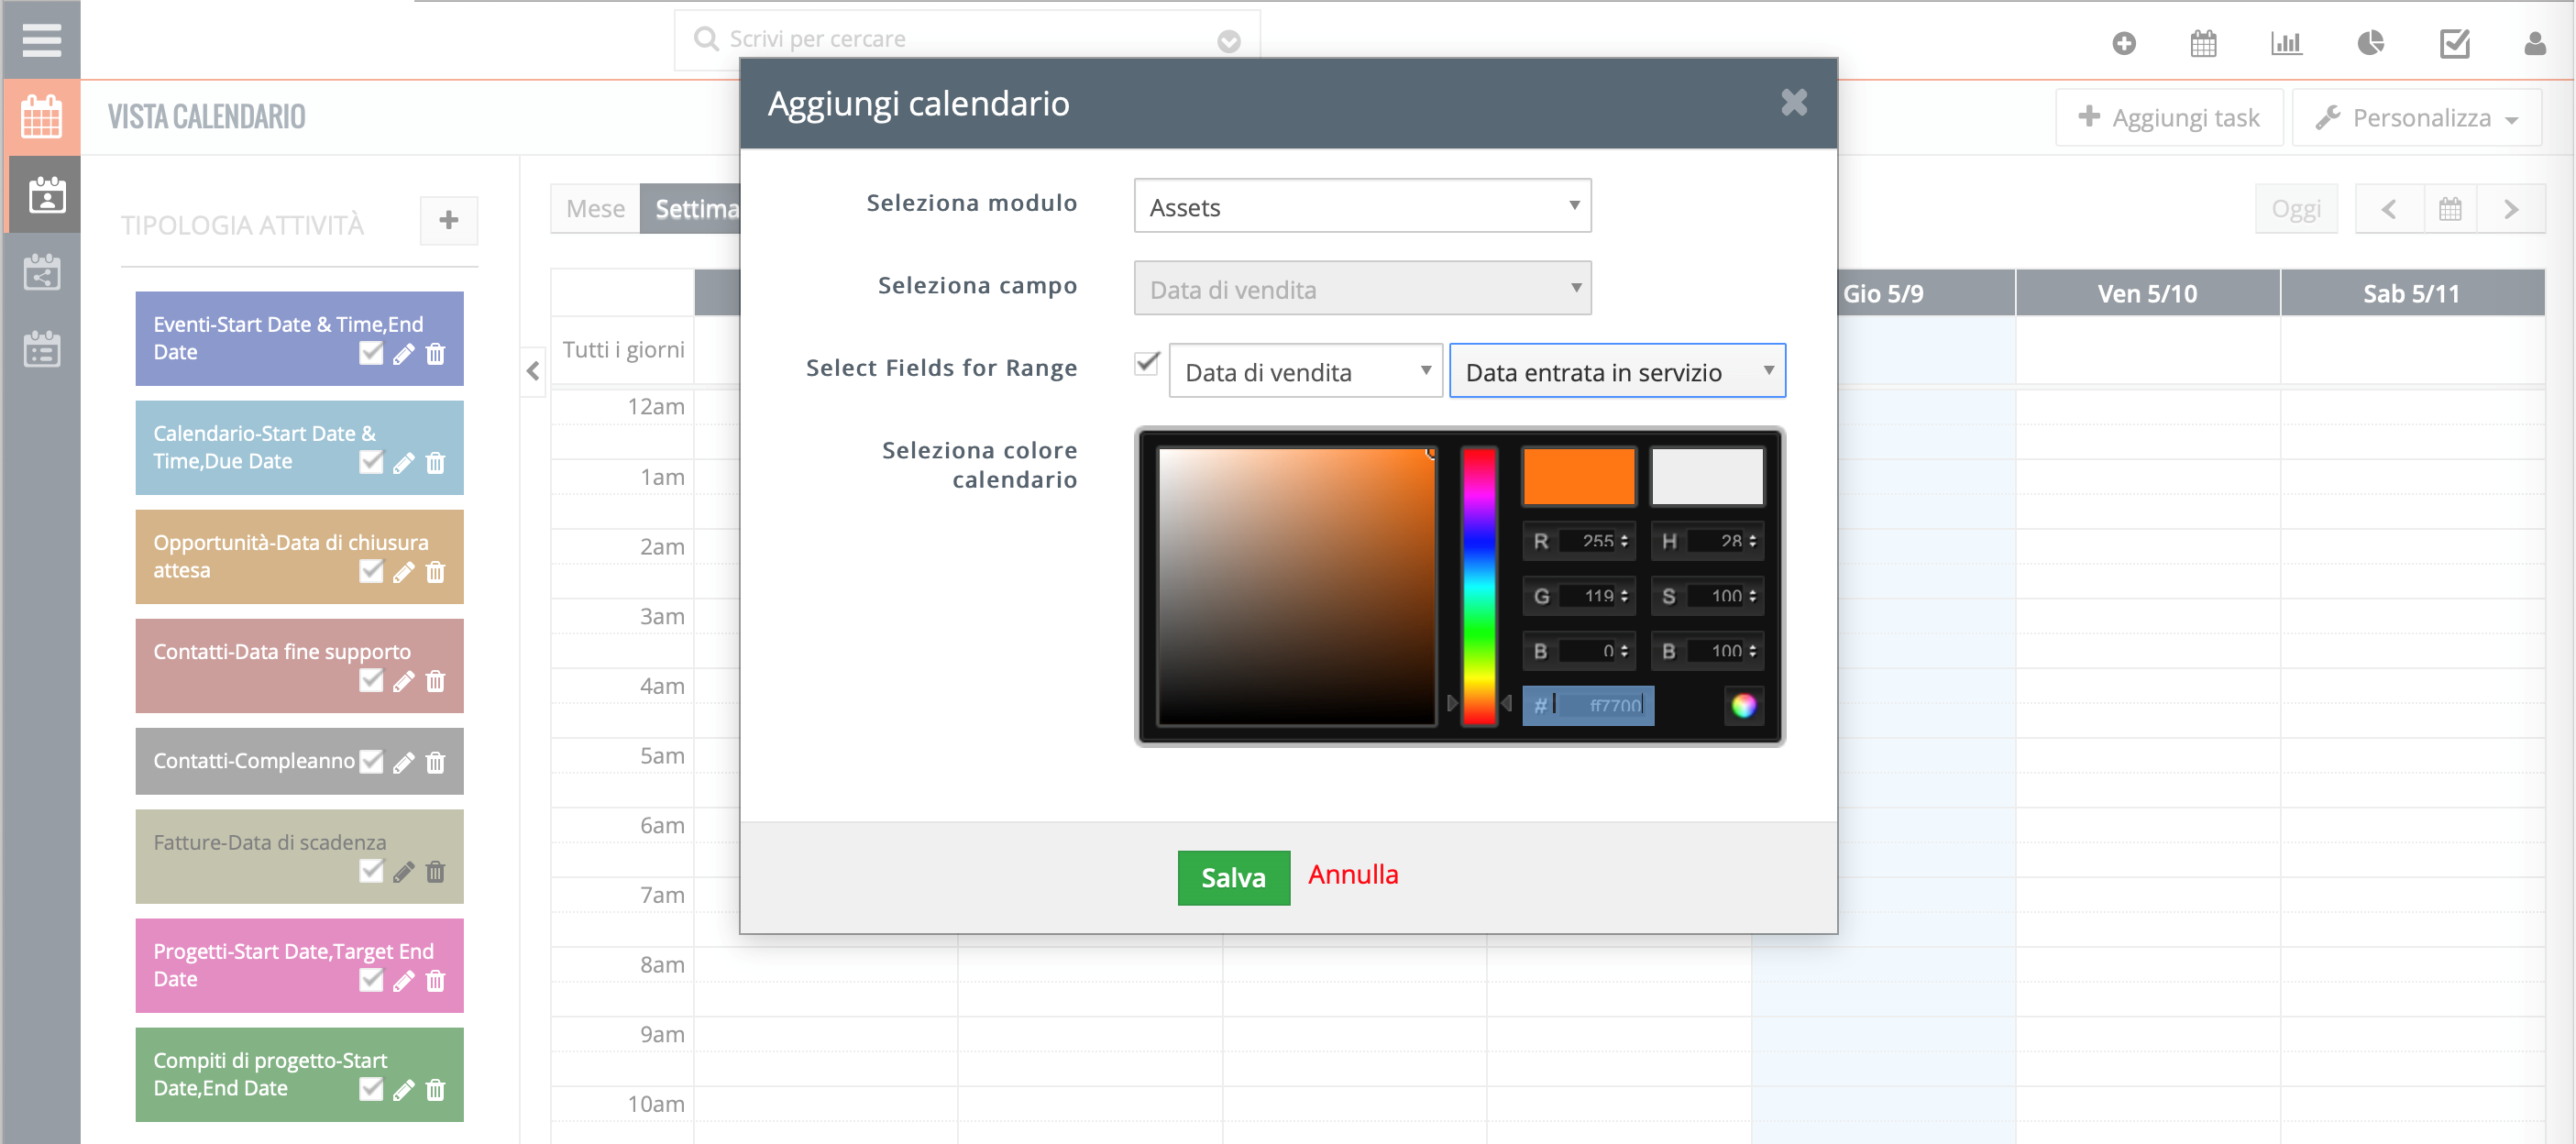
Task: Uncheck Select Fields for Range checkbox
Action: click(1147, 363)
